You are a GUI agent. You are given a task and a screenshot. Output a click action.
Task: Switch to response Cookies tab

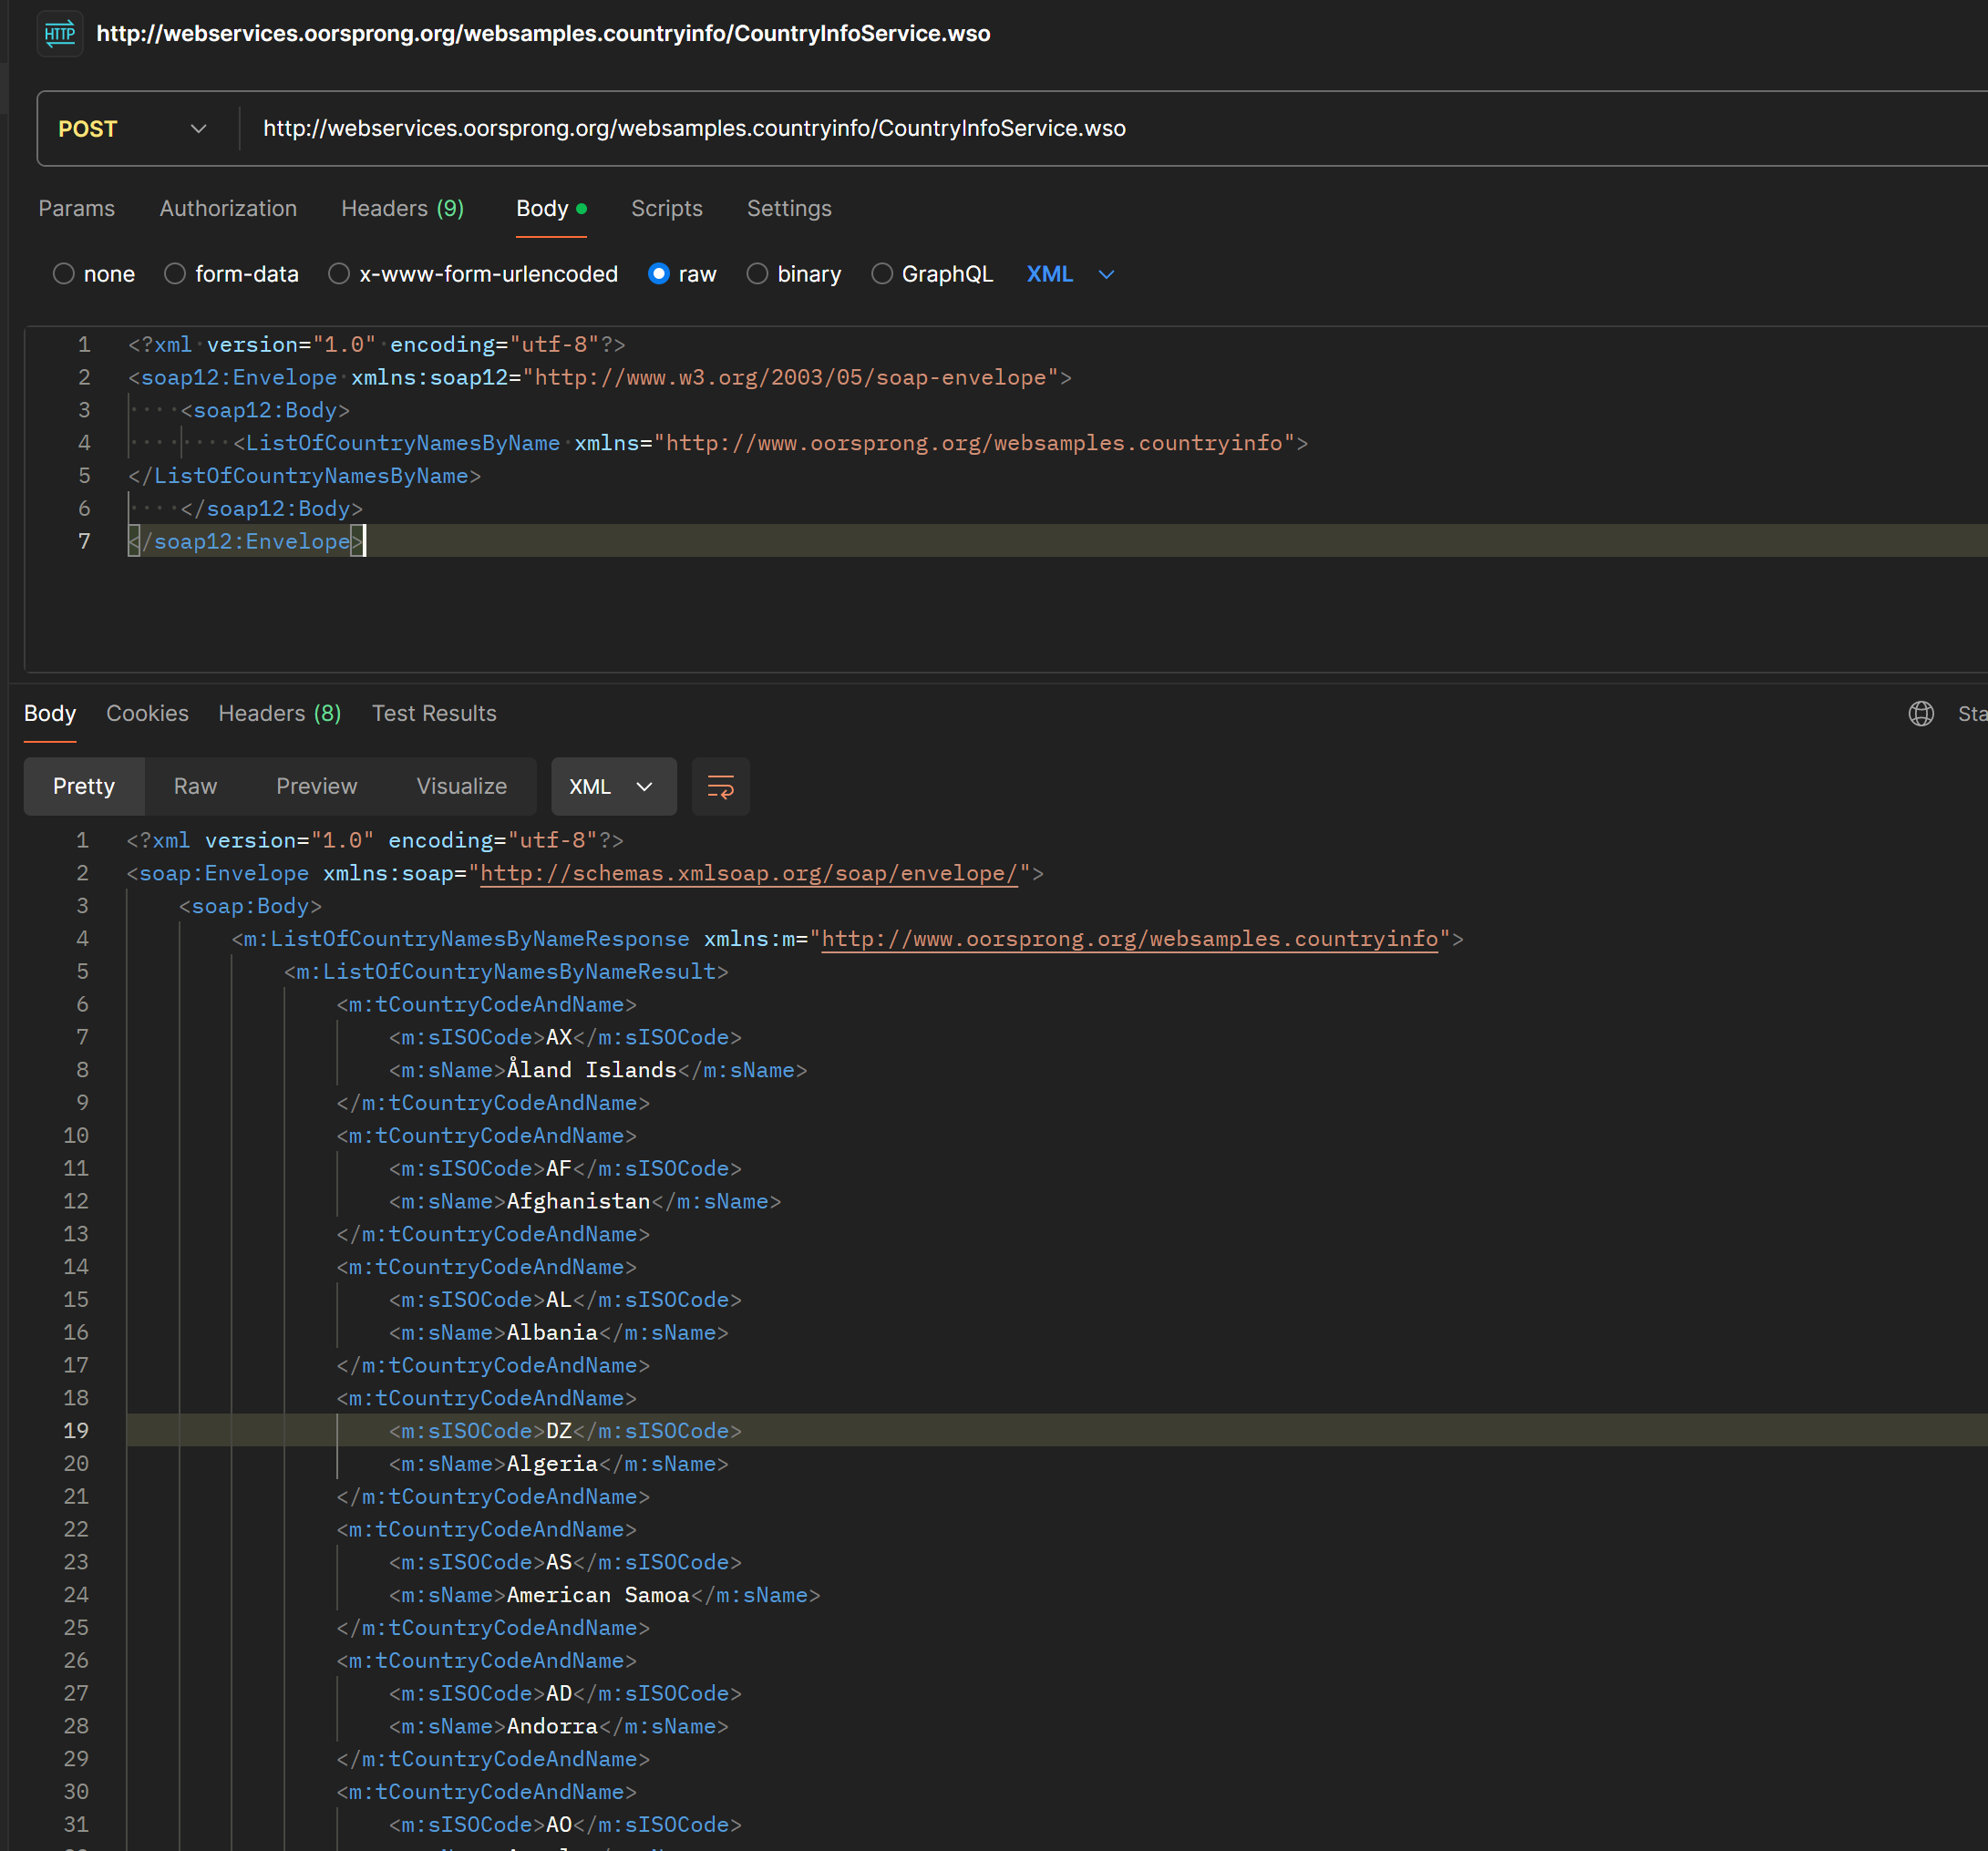click(147, 714)
